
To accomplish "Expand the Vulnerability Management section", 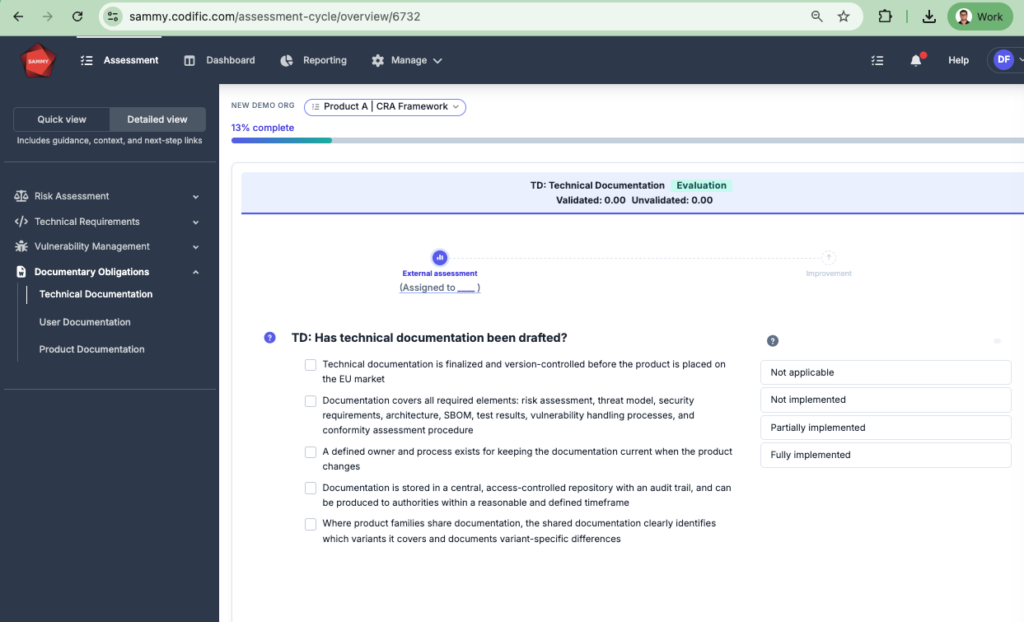I will (x=106, y=246).
